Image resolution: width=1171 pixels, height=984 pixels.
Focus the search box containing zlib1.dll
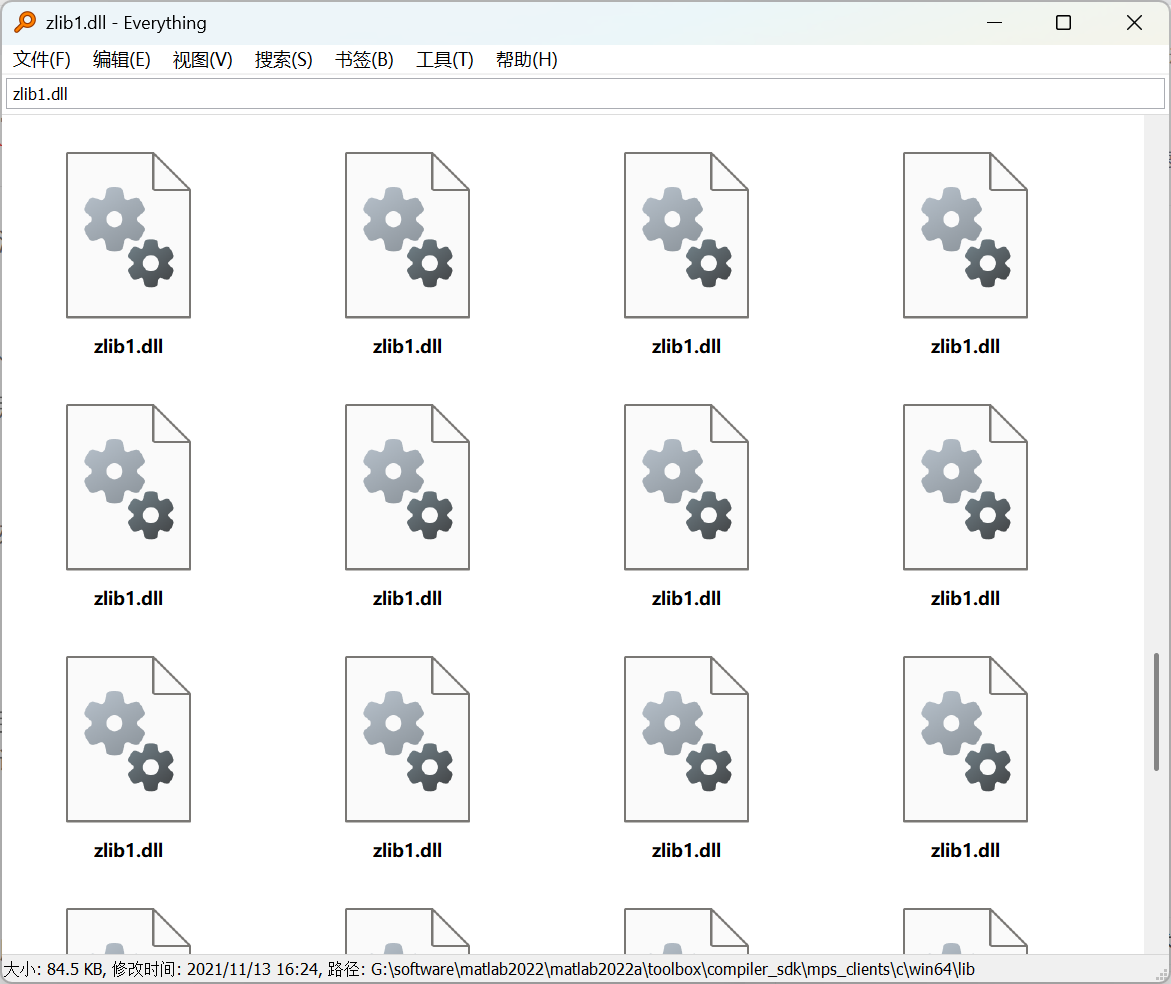pyautogui.click(x=586, y=94)
